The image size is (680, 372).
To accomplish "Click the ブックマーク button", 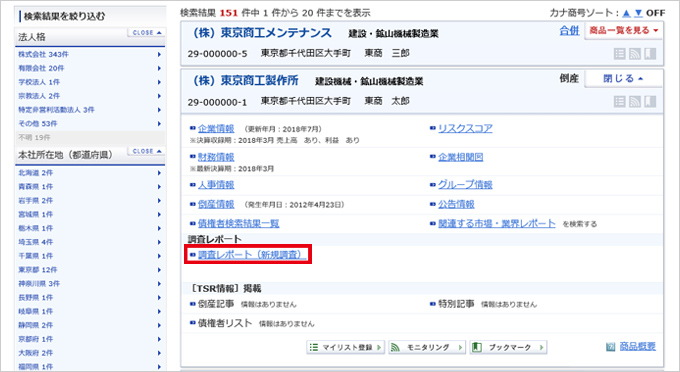I will [508, 348].
